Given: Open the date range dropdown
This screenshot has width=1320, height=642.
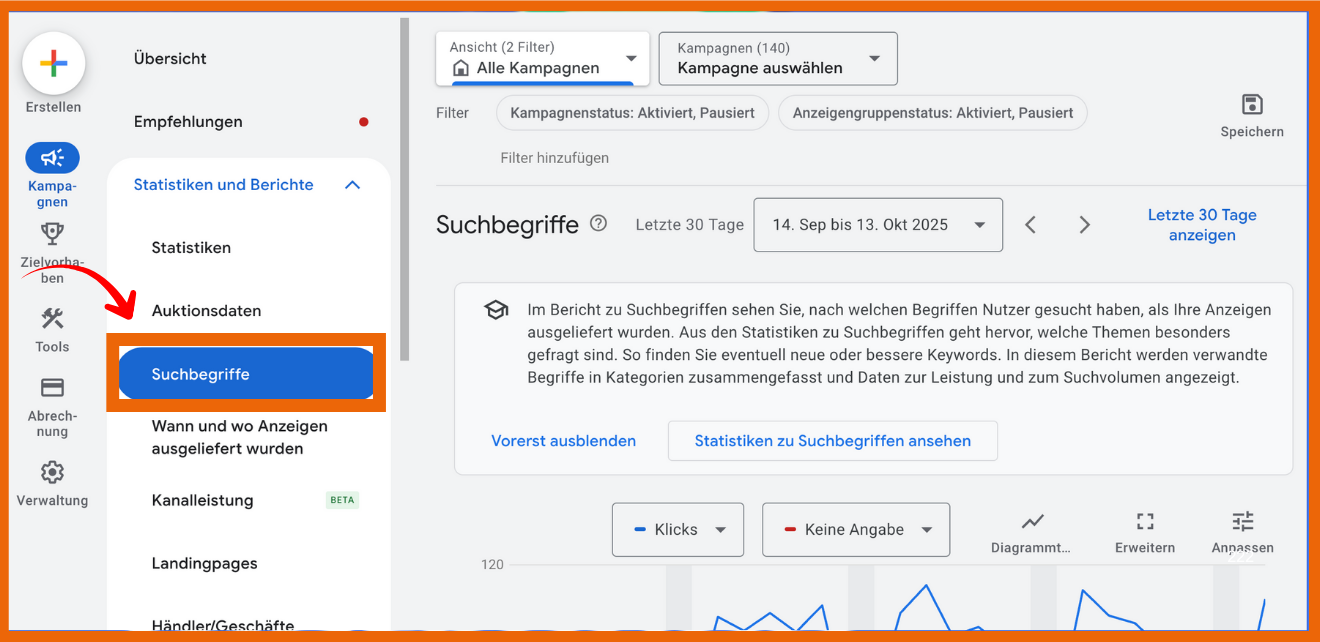Looking at the screenshot, I should point(877,225).
